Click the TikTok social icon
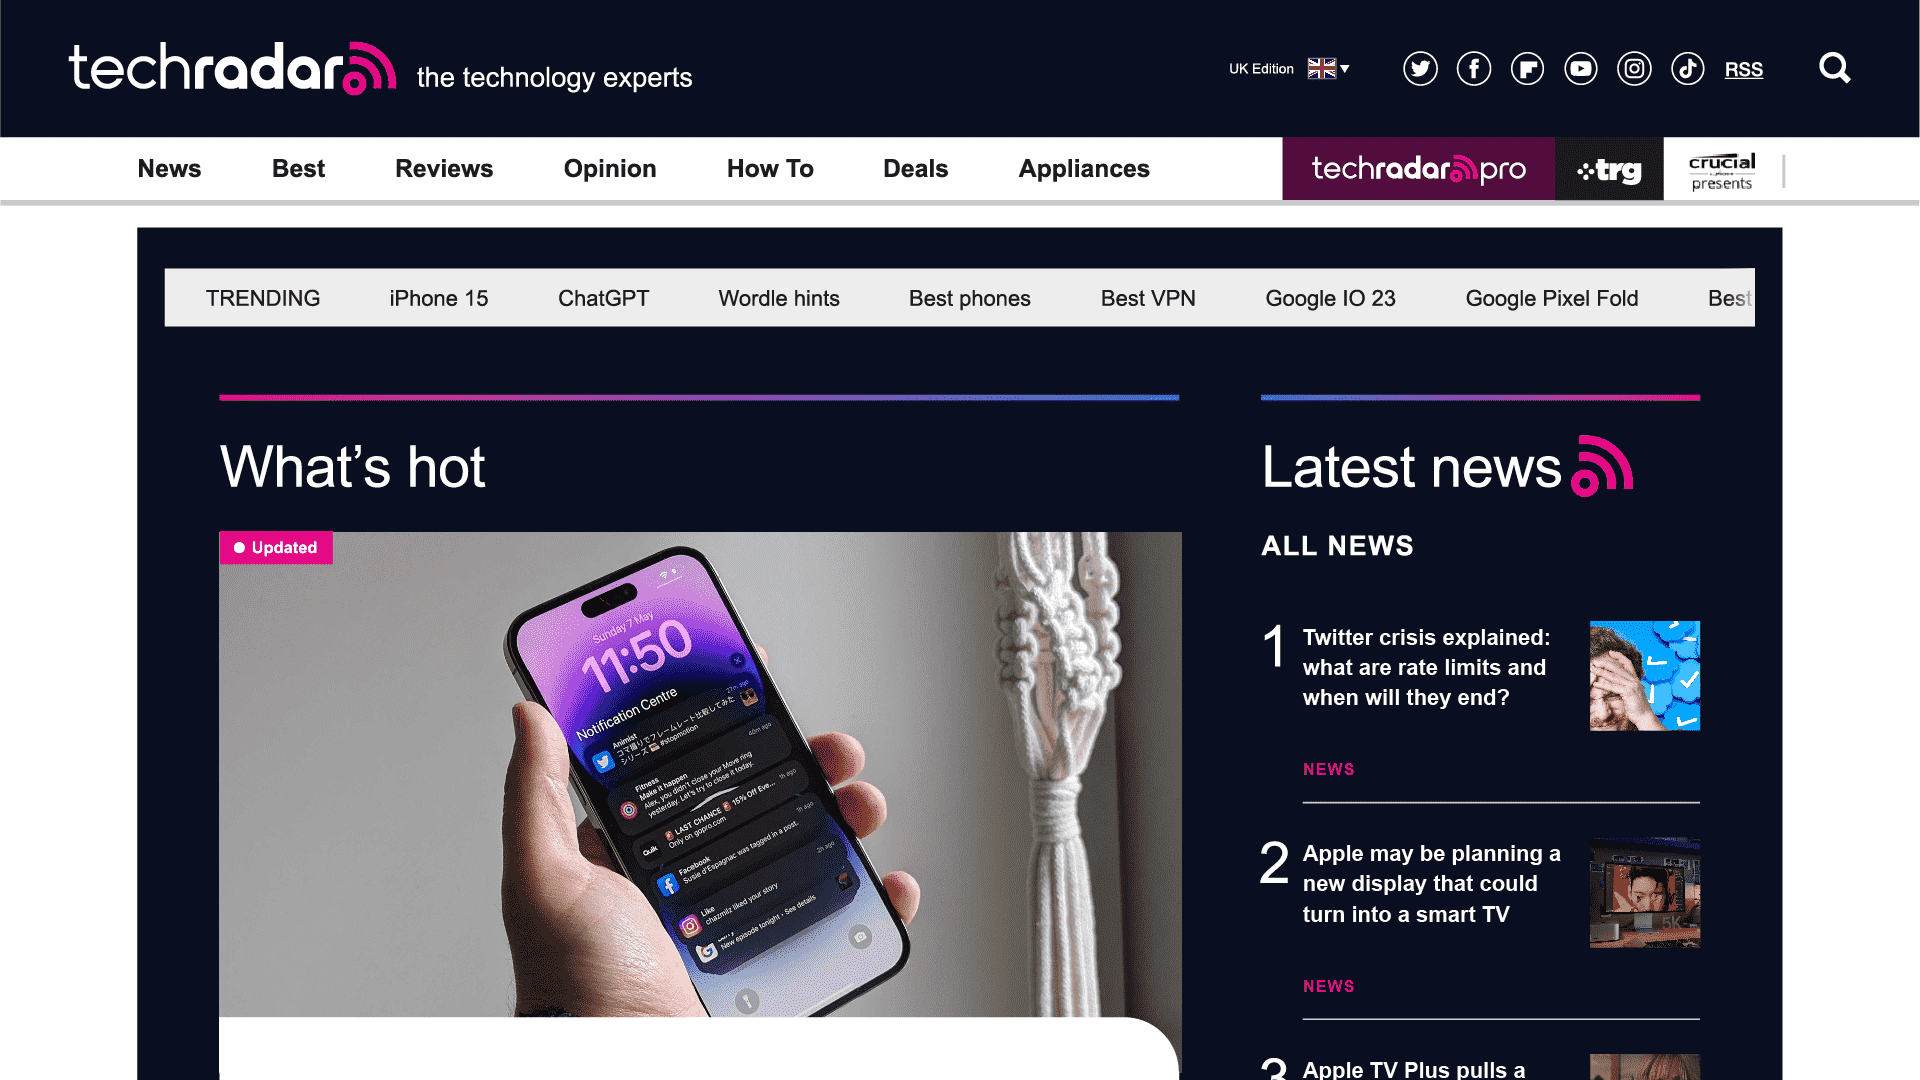The width and height of the screenshot is (1920, 1080). [x=1689, y=69]
